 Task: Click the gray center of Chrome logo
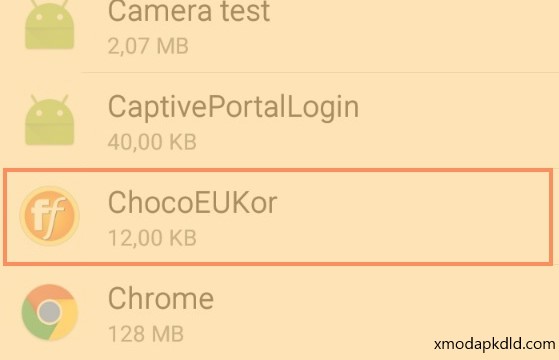coord(50,312)
